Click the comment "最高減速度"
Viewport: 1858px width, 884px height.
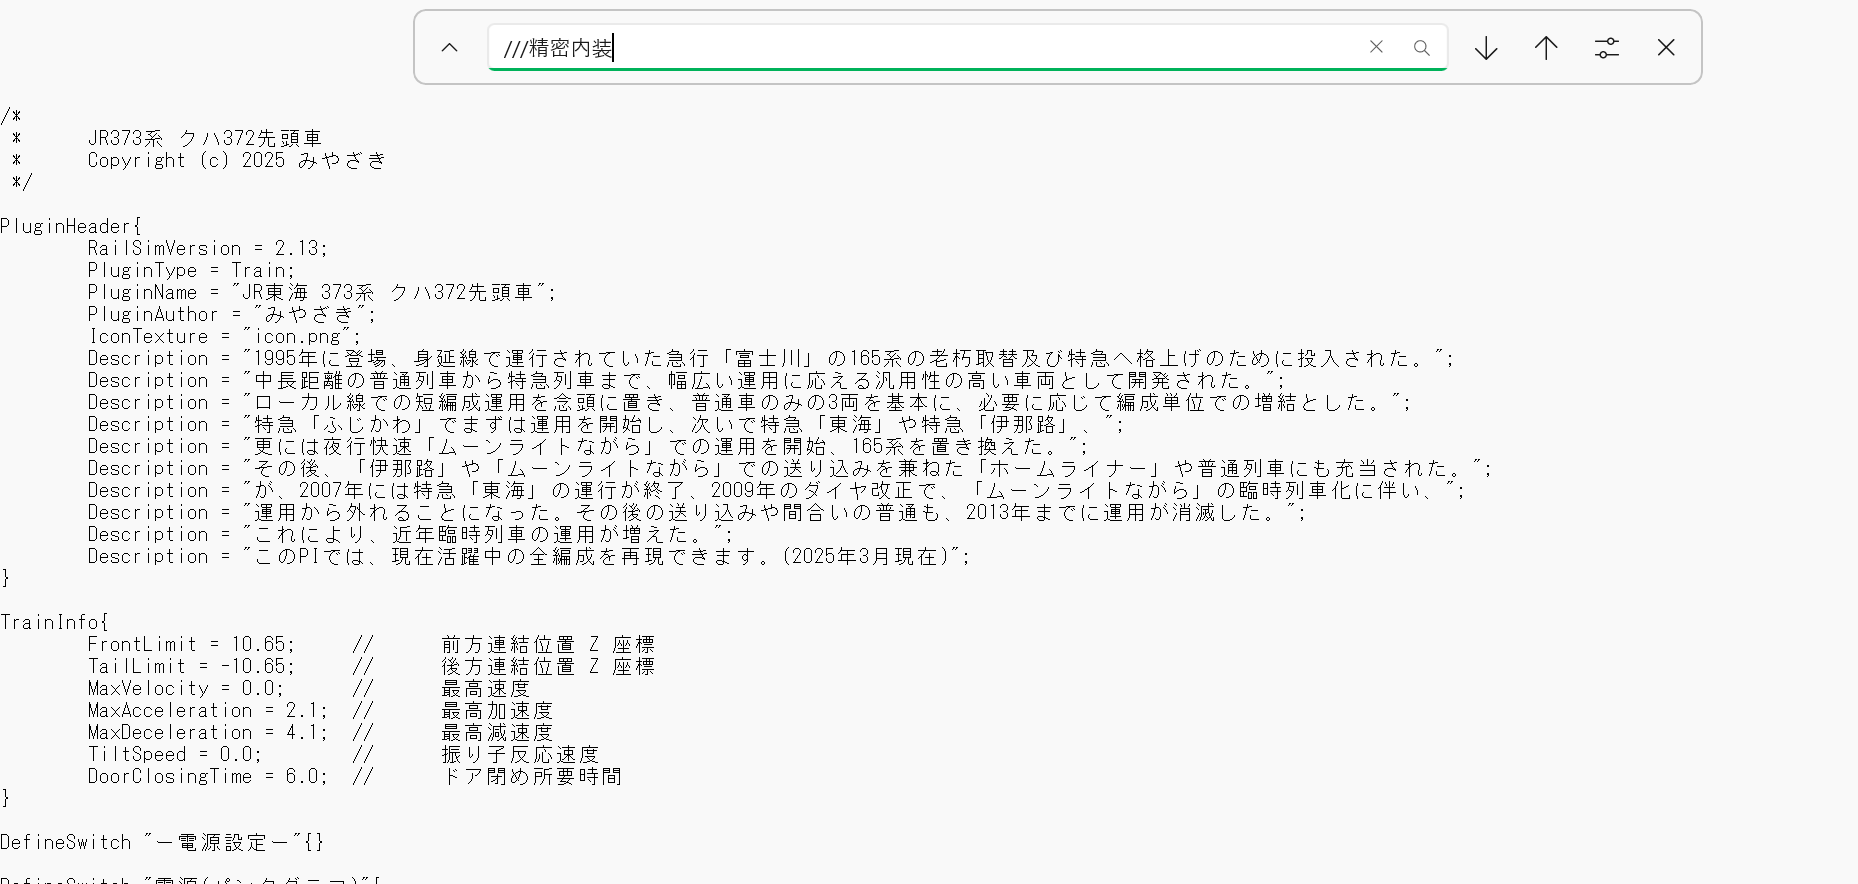pos(497,732)
